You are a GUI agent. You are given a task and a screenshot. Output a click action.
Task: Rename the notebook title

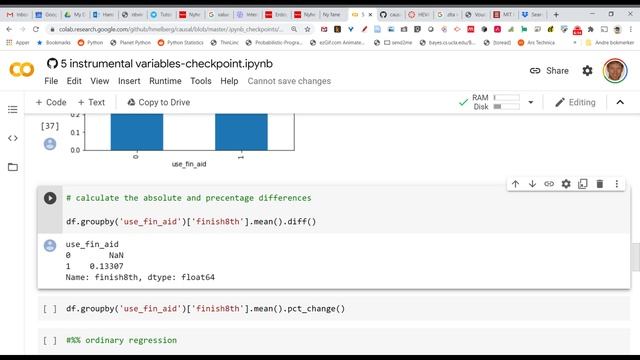167,64
